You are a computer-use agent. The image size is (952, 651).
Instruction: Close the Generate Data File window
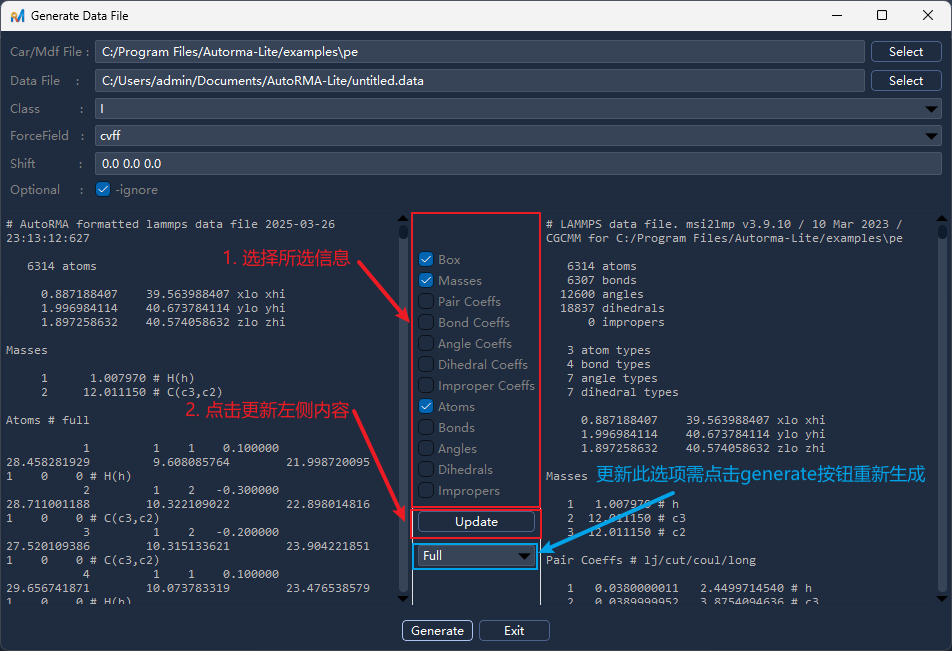pyautogui.click(x=927, y=16)
